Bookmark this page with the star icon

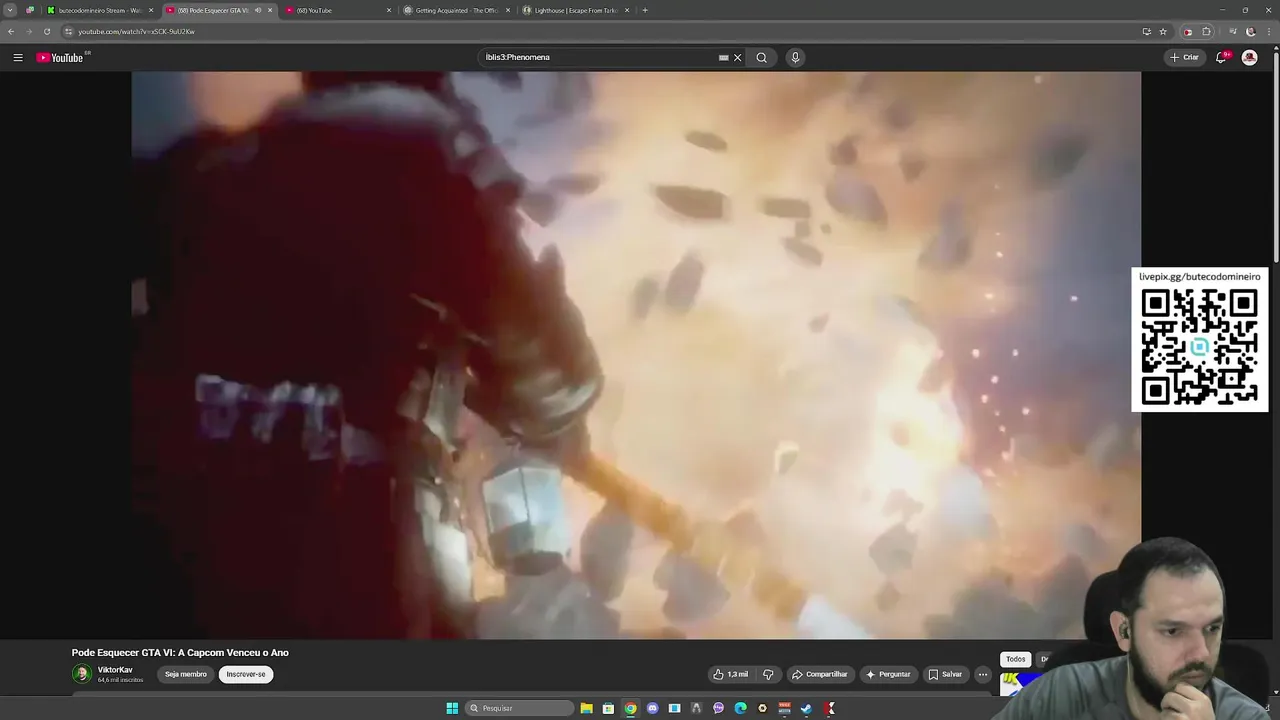pos(1163,31)
